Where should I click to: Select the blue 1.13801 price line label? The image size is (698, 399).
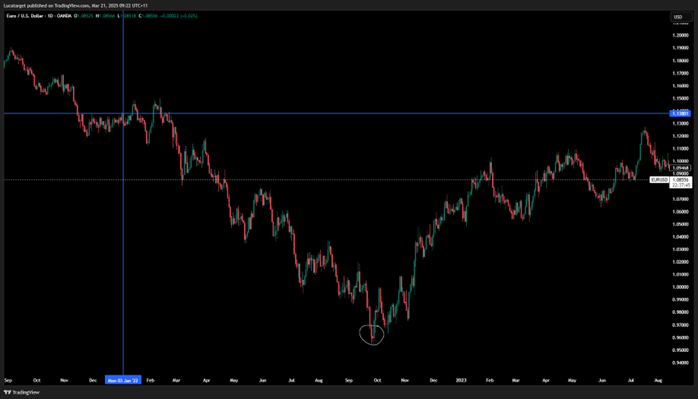(x=681, y=114)
